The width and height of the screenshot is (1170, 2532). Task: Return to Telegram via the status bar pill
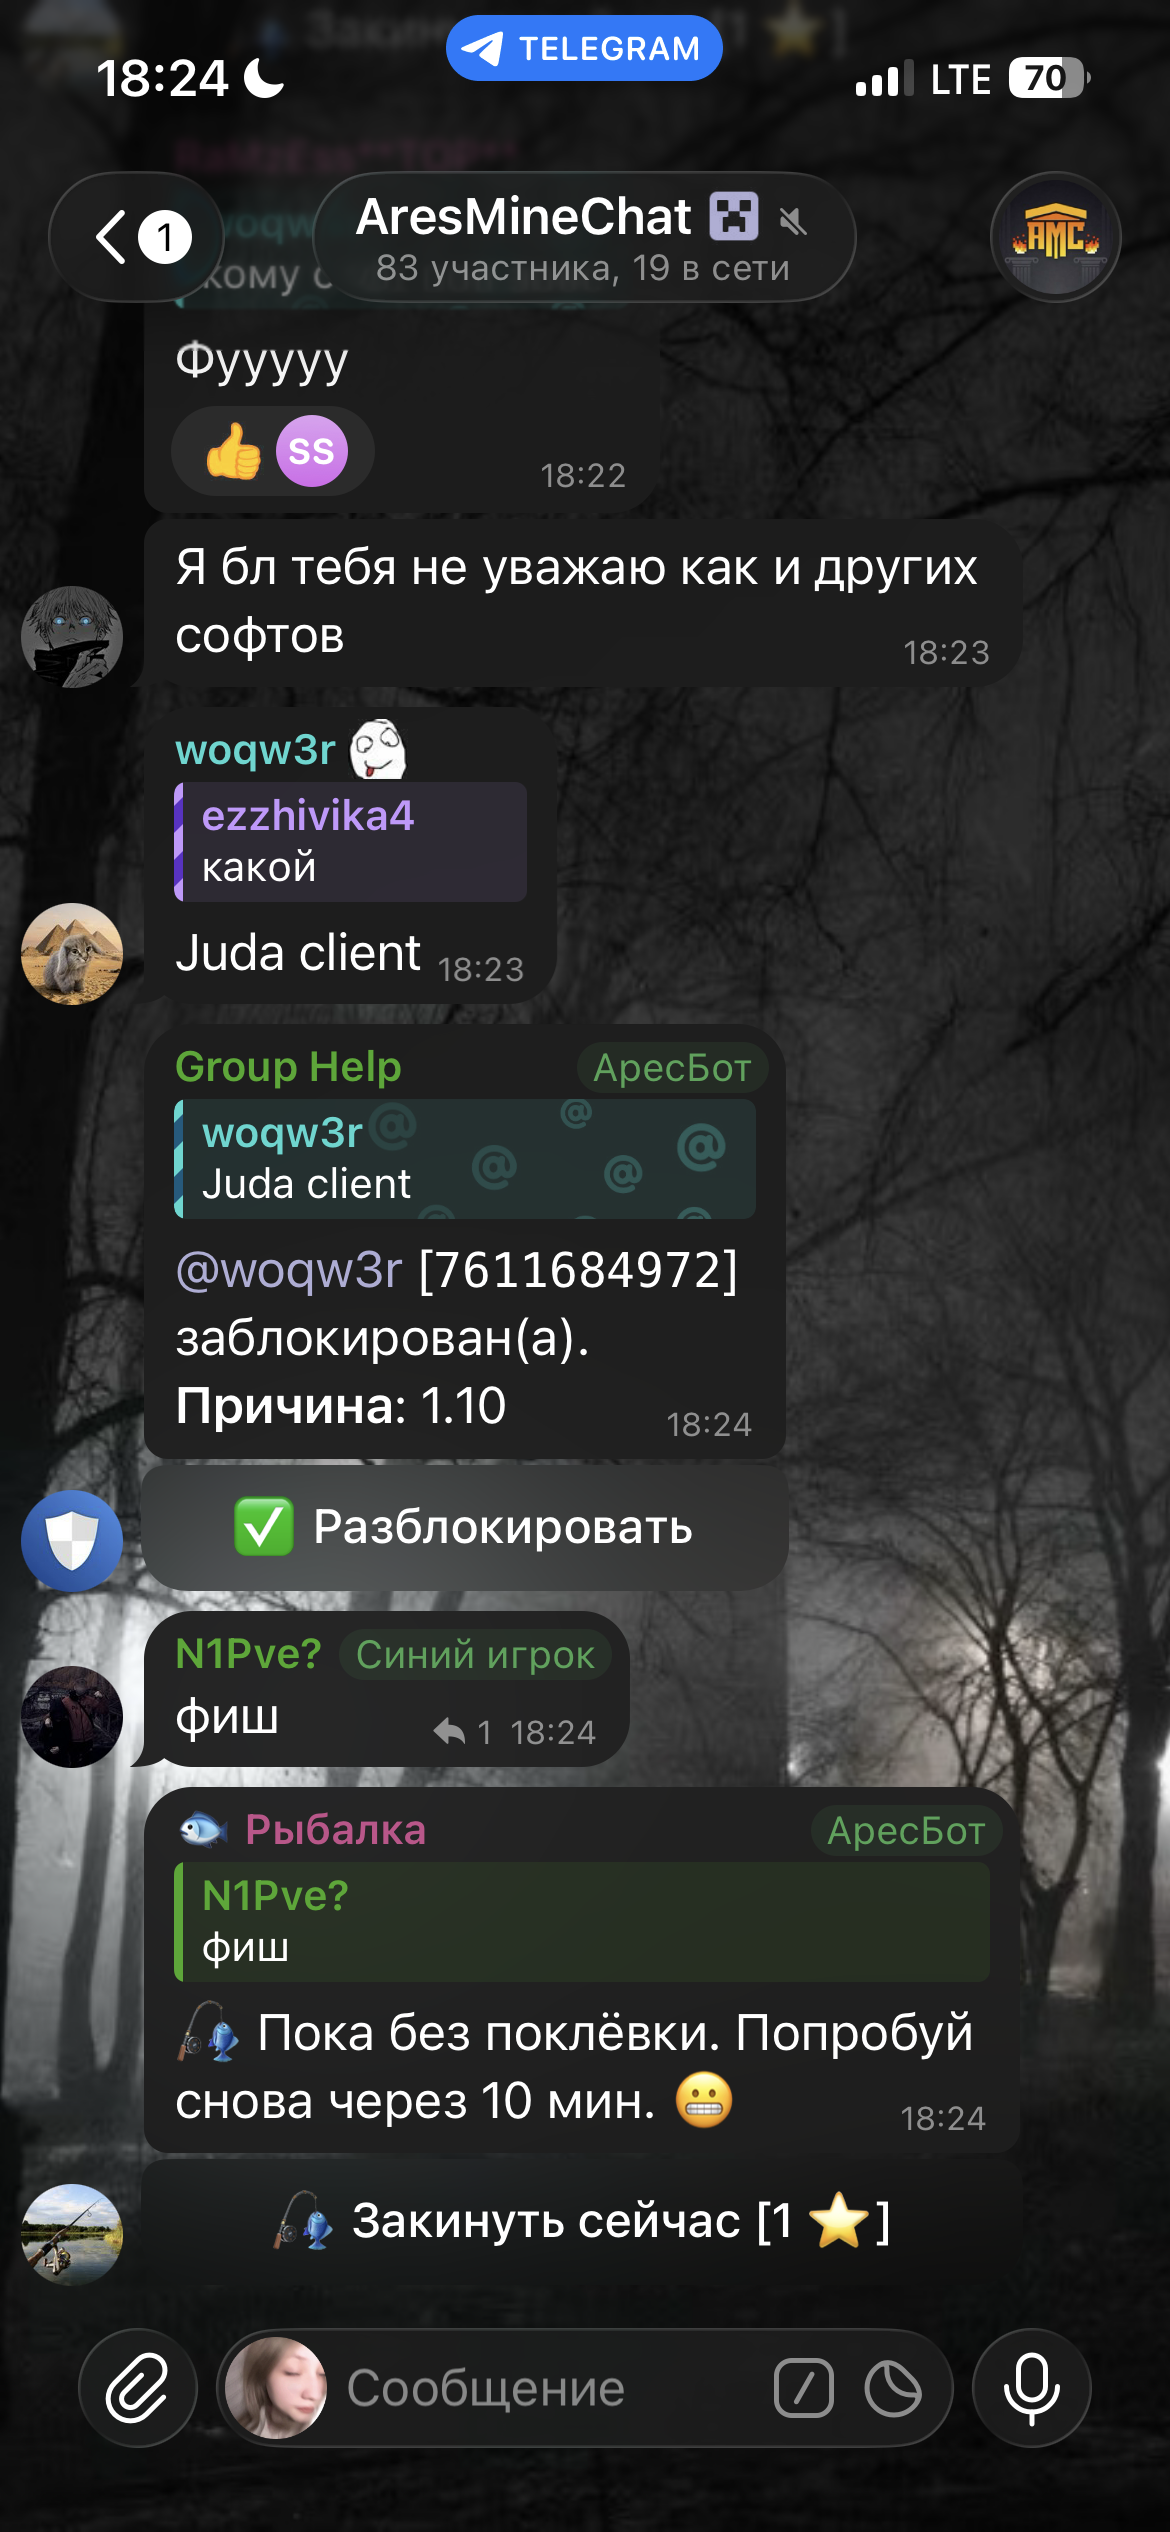click(x=584, y=48)
